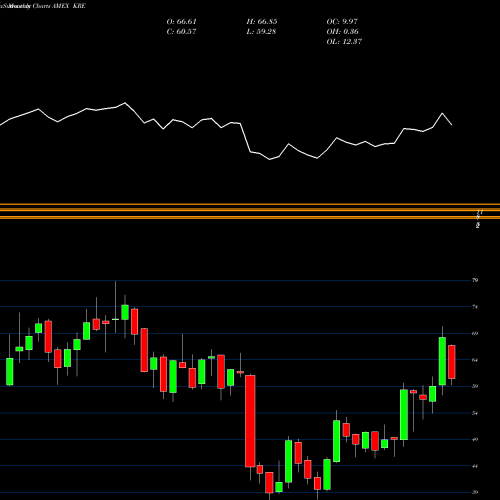Screen dimensions: 500x500
Task: Click the 39 price axis label
Action: (475, 492)
